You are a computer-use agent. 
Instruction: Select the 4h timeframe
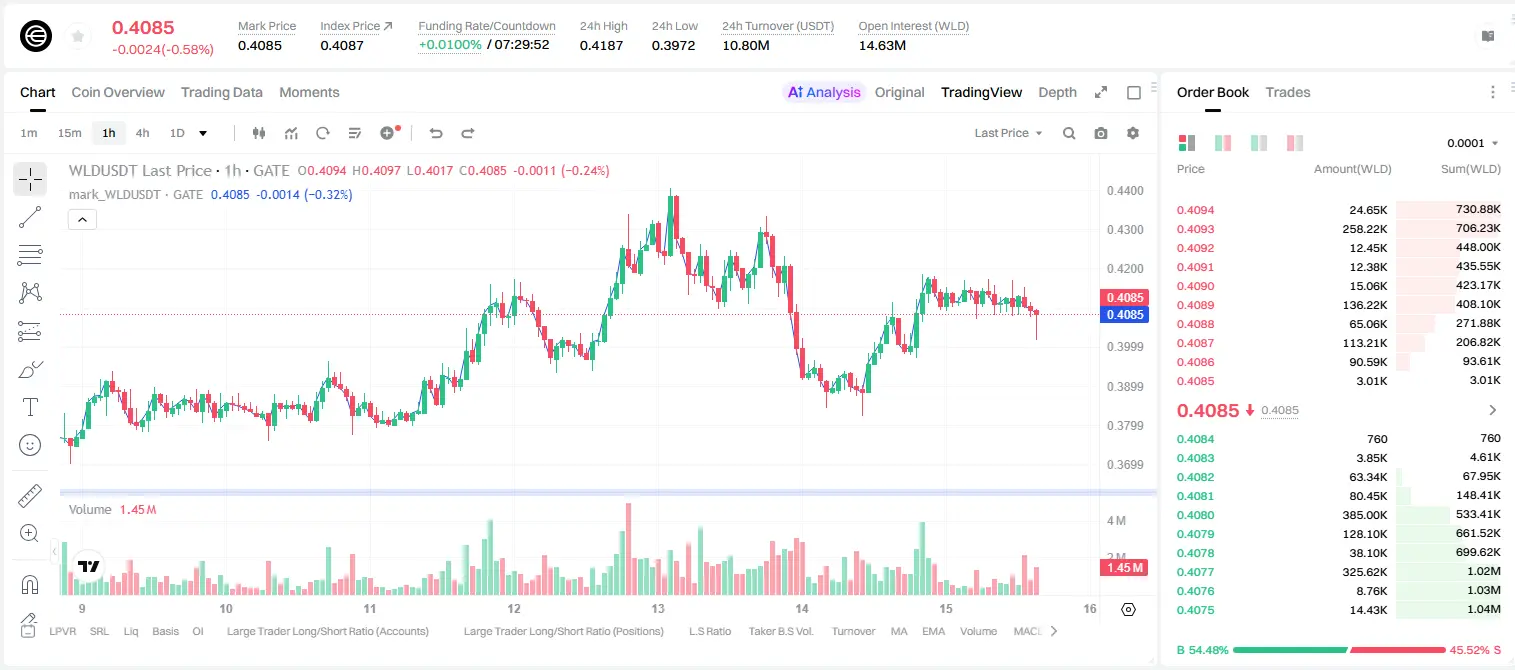[142, 133]
